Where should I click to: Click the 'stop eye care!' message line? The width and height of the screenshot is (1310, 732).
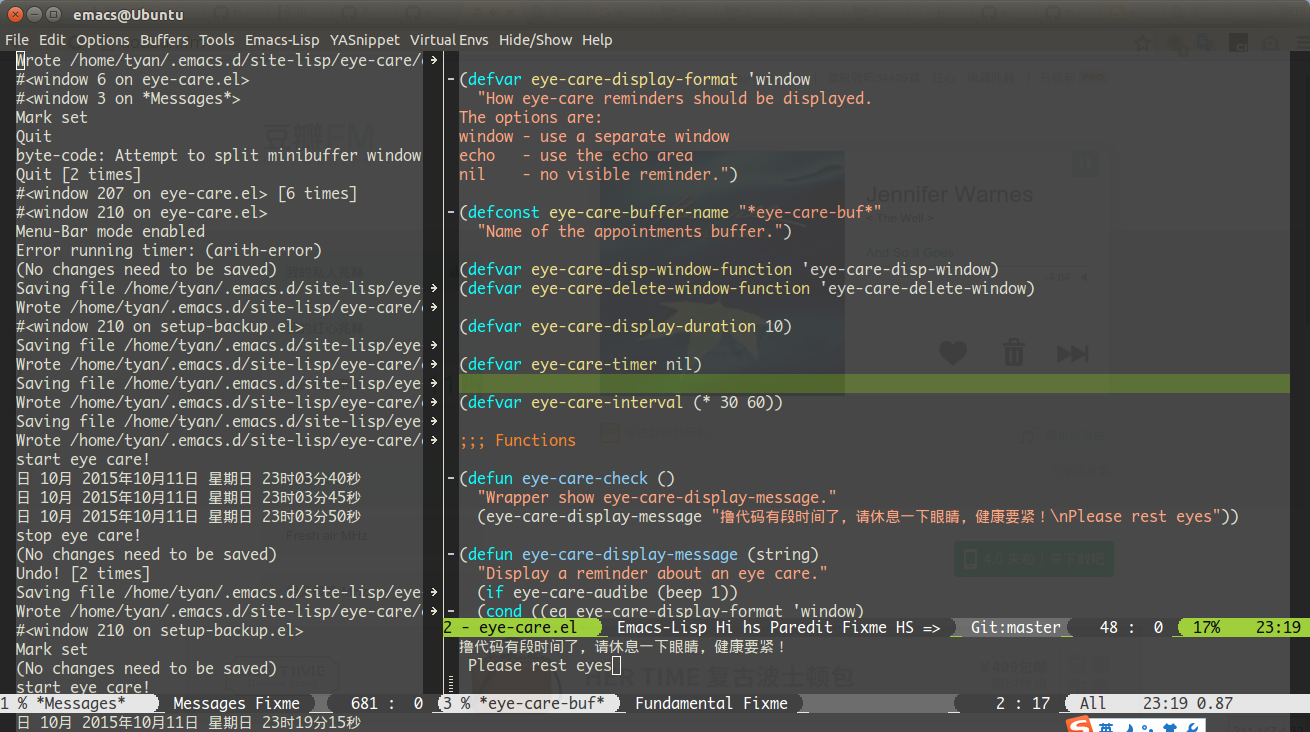click(x=79, y=535)
